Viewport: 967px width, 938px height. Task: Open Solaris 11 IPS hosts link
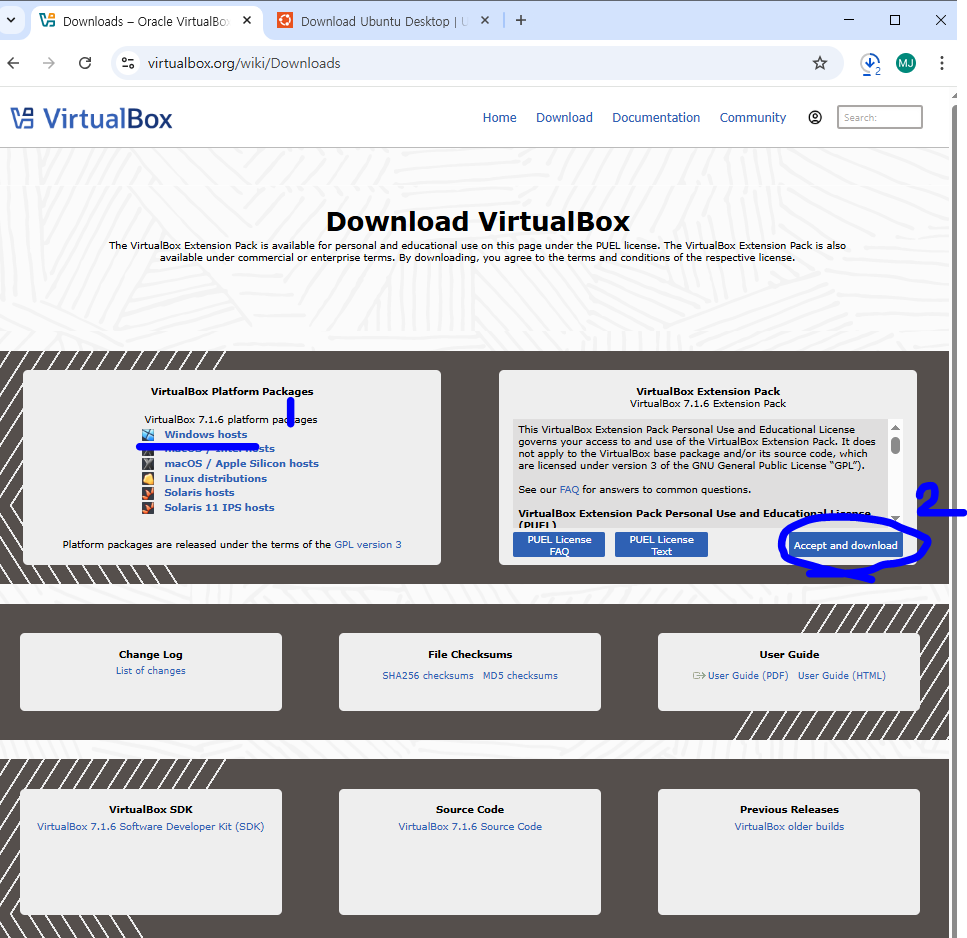(x=219, y=507)
